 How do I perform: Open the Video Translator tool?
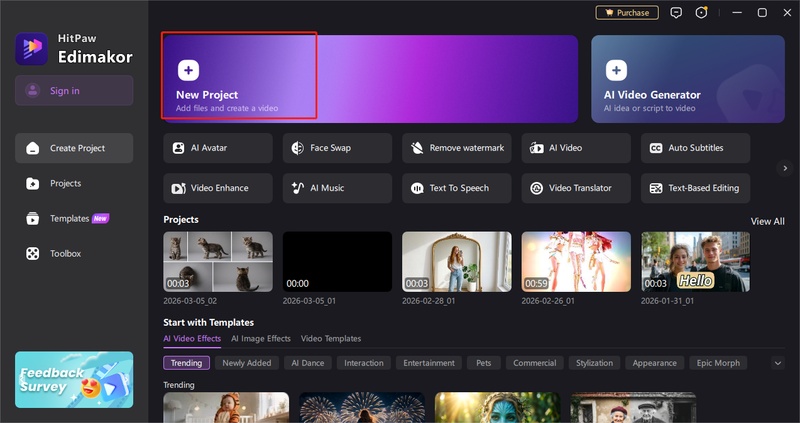576,188
